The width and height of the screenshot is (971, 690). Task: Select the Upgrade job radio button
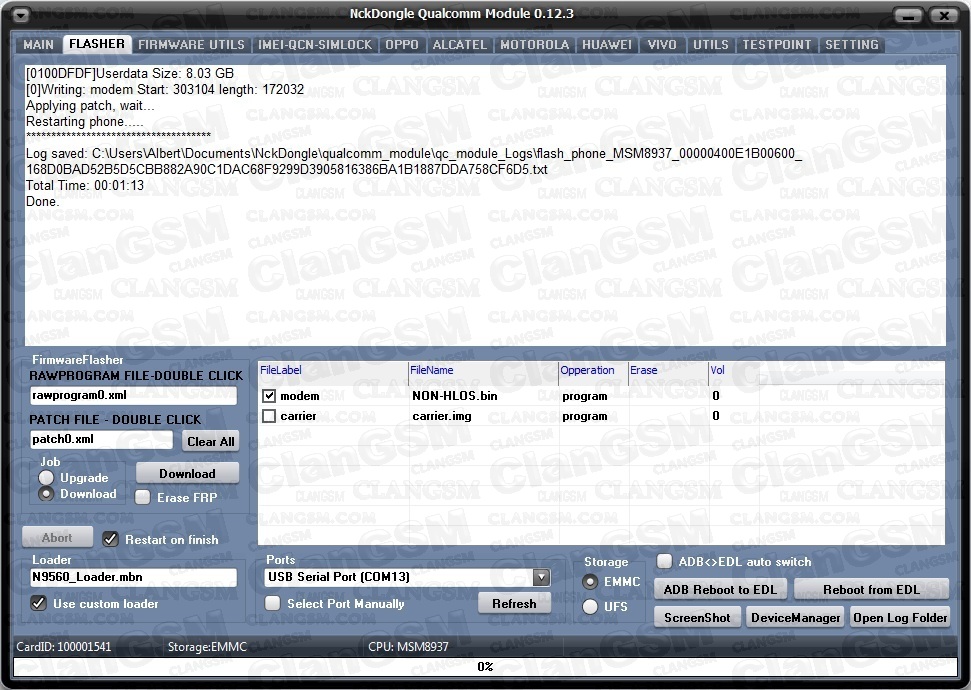pyautogui.click(x=46, y=478)
